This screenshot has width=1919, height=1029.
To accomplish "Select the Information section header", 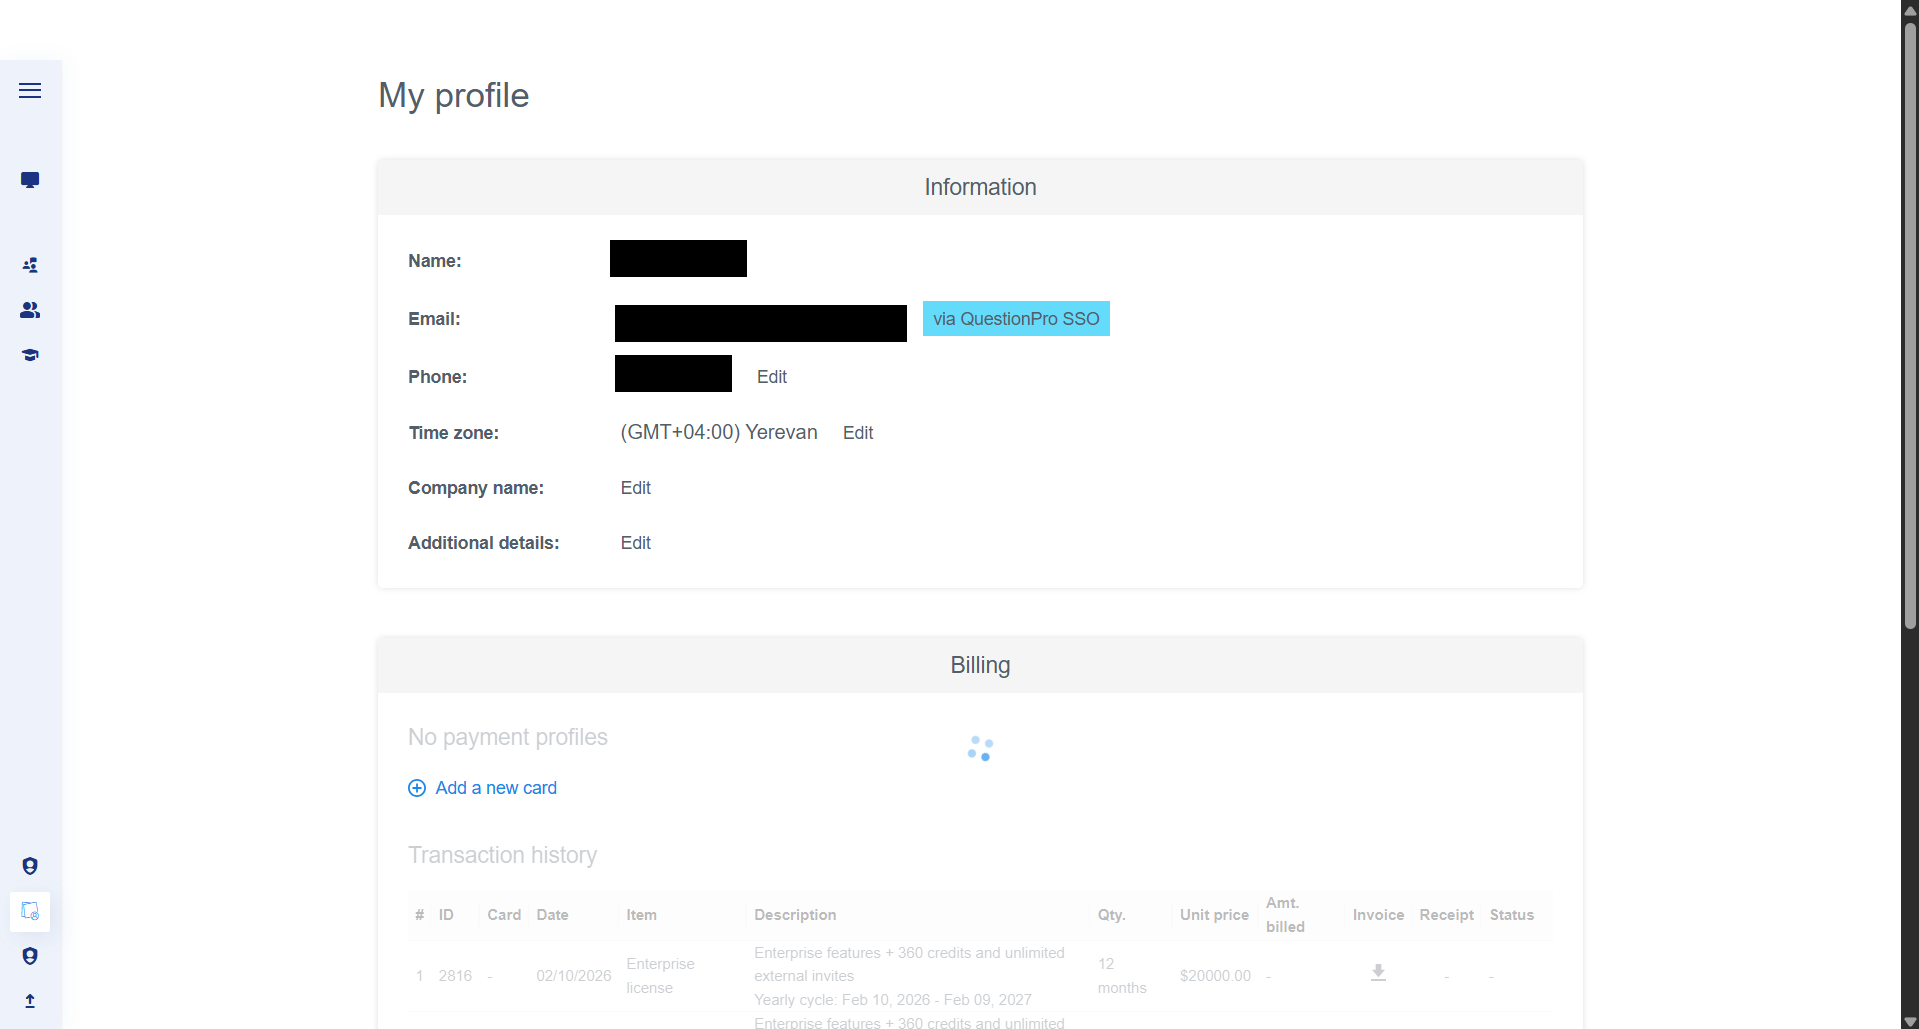I will 979,187.
